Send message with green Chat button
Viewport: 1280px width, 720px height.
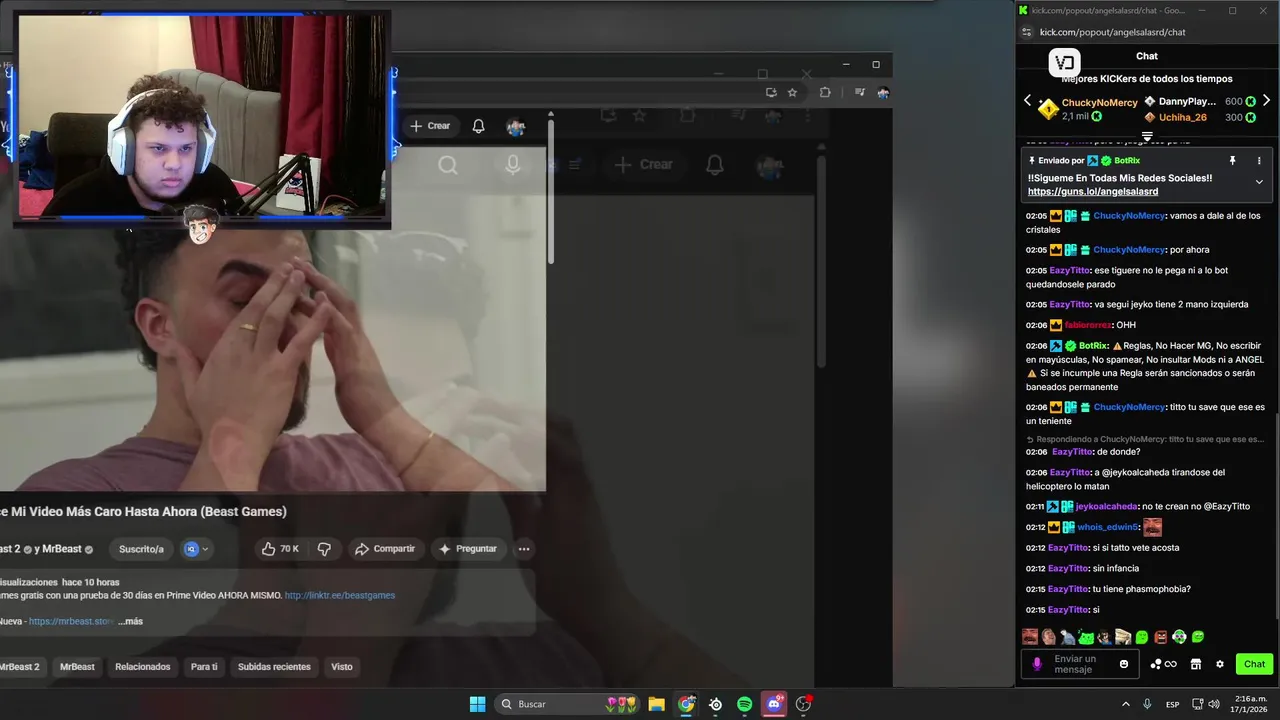1254,664
